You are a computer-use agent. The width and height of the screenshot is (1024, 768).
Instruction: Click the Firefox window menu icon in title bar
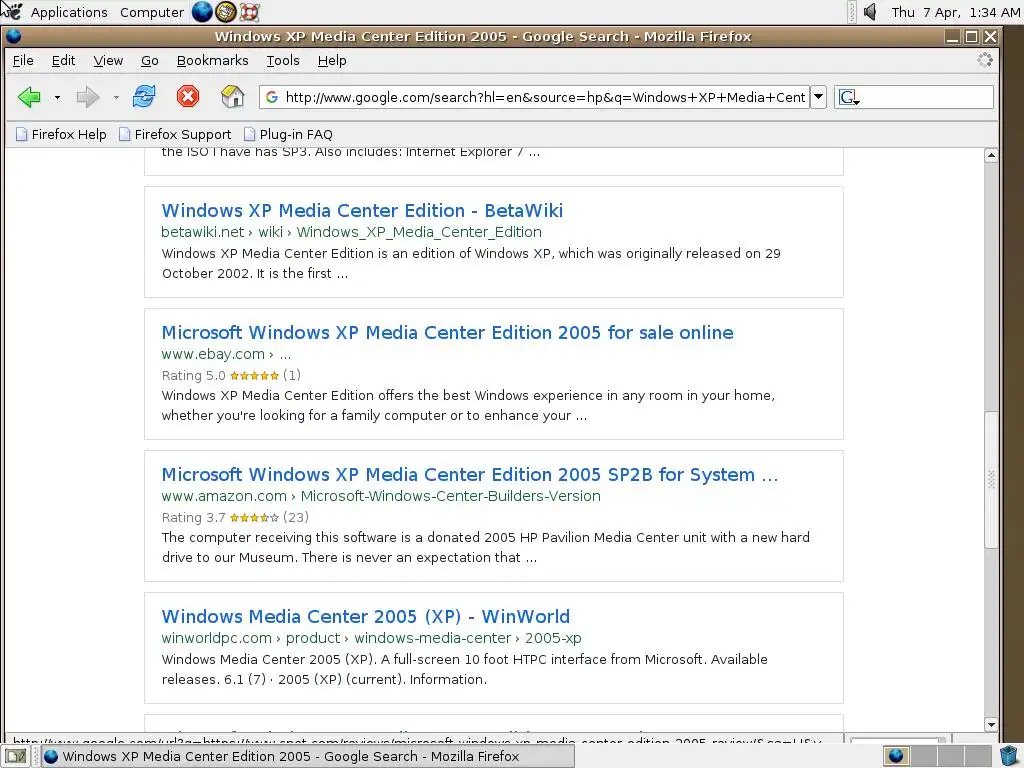click(x=14, y=36)
